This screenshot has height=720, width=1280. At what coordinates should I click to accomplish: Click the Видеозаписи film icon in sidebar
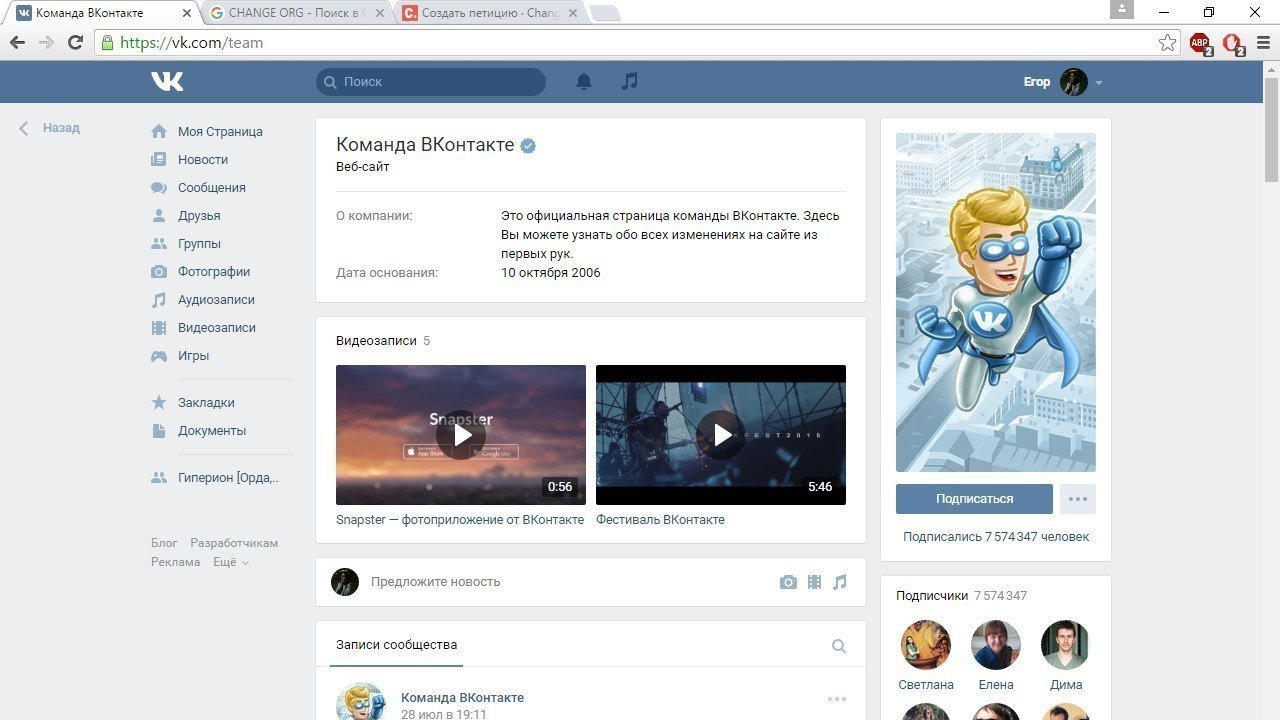pos(158,327)
